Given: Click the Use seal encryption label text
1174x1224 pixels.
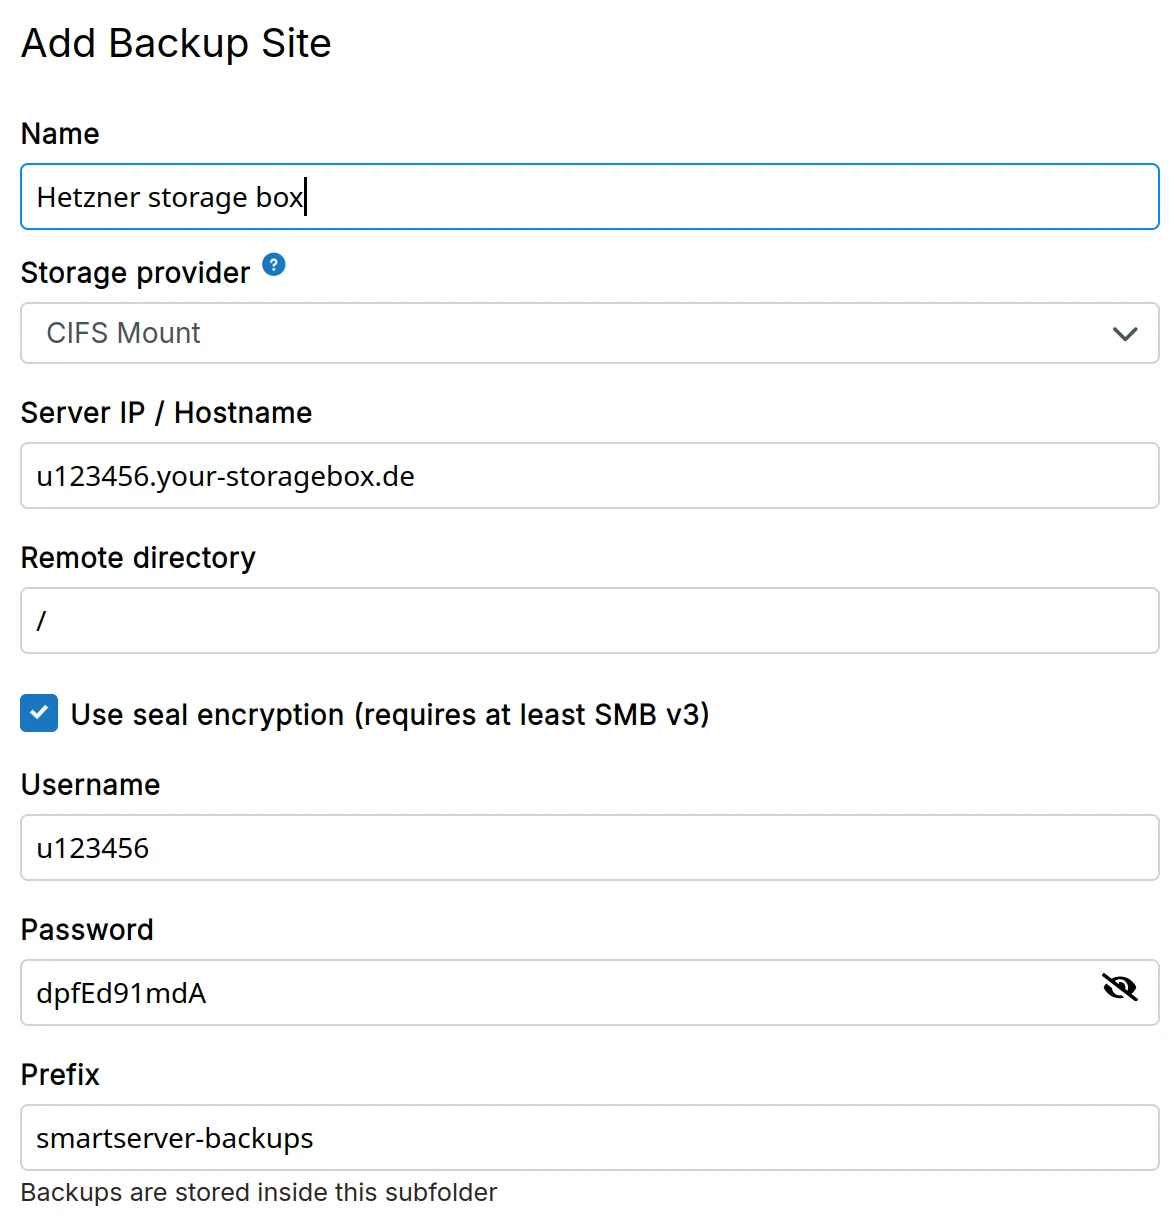Looking at the screenshot, I should (x=390, y=715).
